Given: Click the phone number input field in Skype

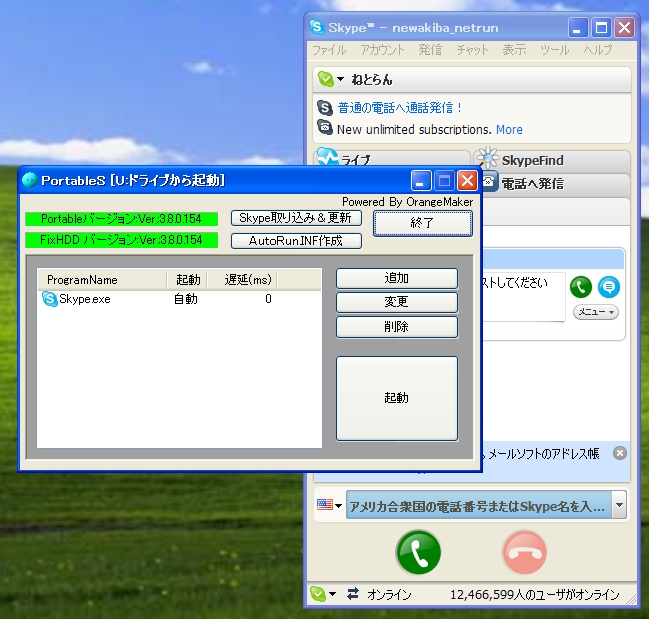Looking at the screenshot, I should [x=479, y=505].
